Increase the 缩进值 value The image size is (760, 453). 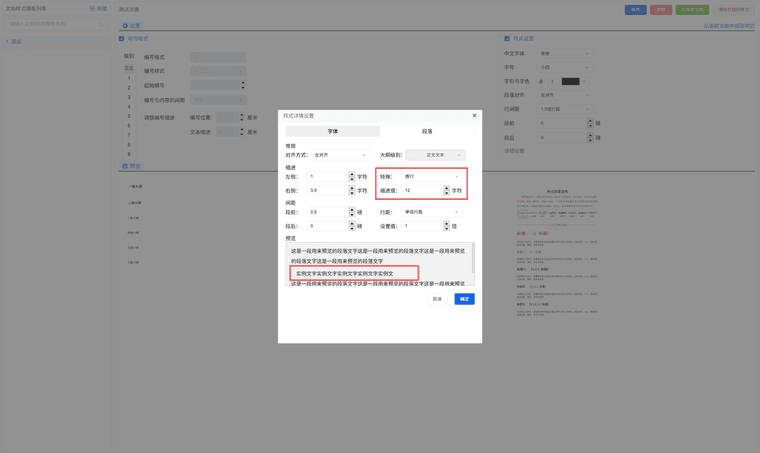(x=446, y=188)
